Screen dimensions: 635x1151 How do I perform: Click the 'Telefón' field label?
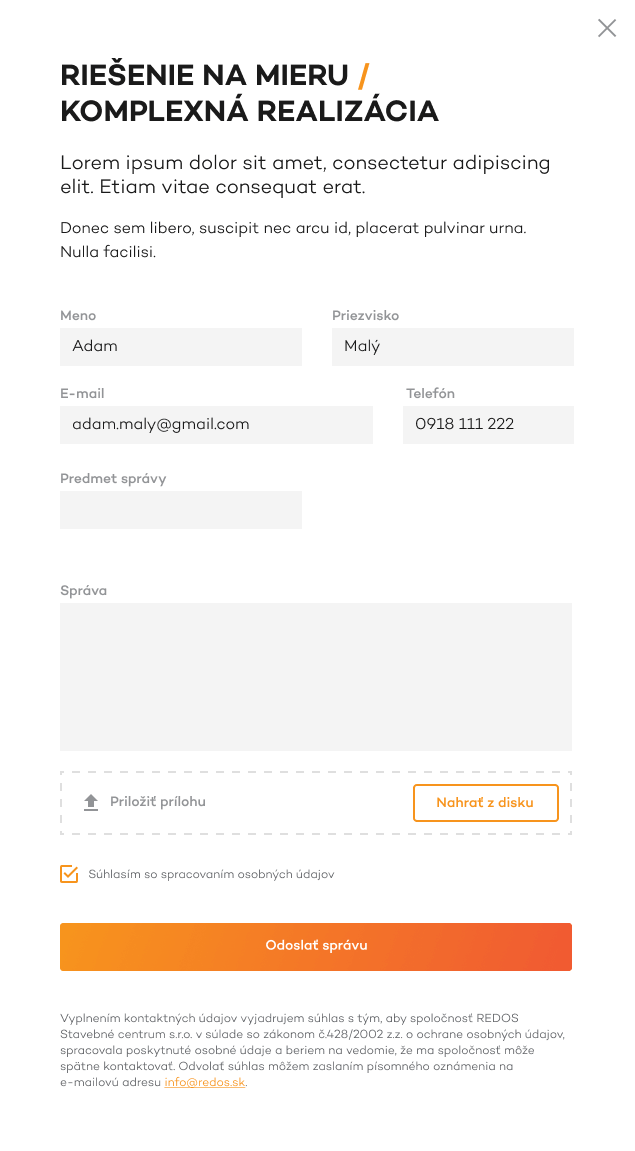tap(430, 393)
